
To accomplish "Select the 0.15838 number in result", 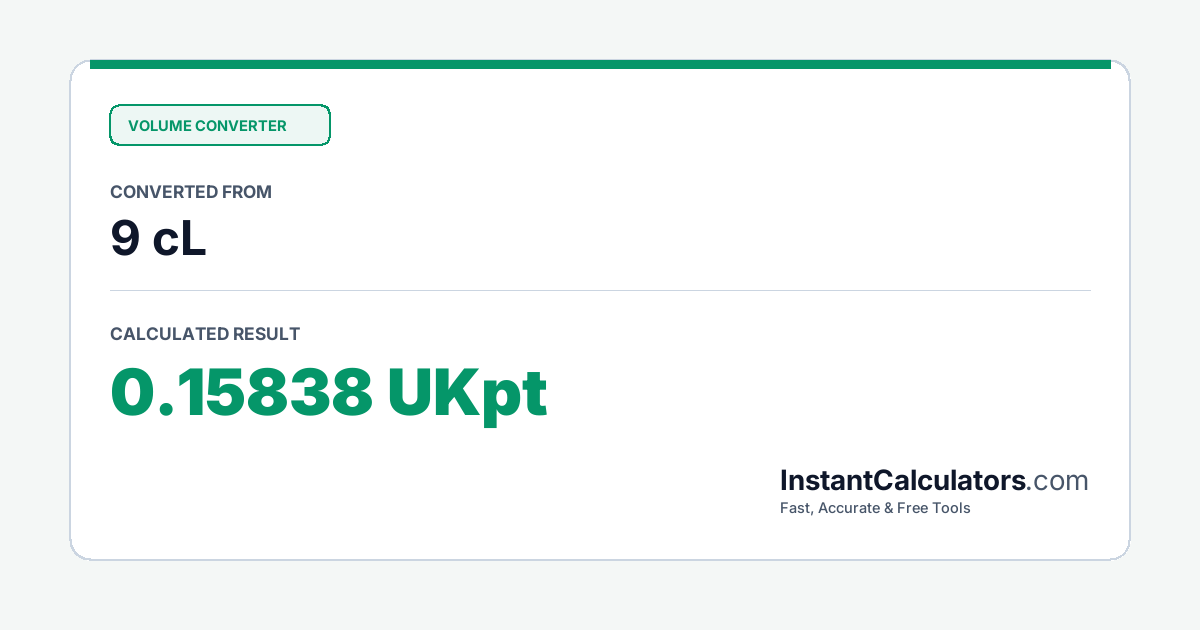I will click(x=241, y=392).
